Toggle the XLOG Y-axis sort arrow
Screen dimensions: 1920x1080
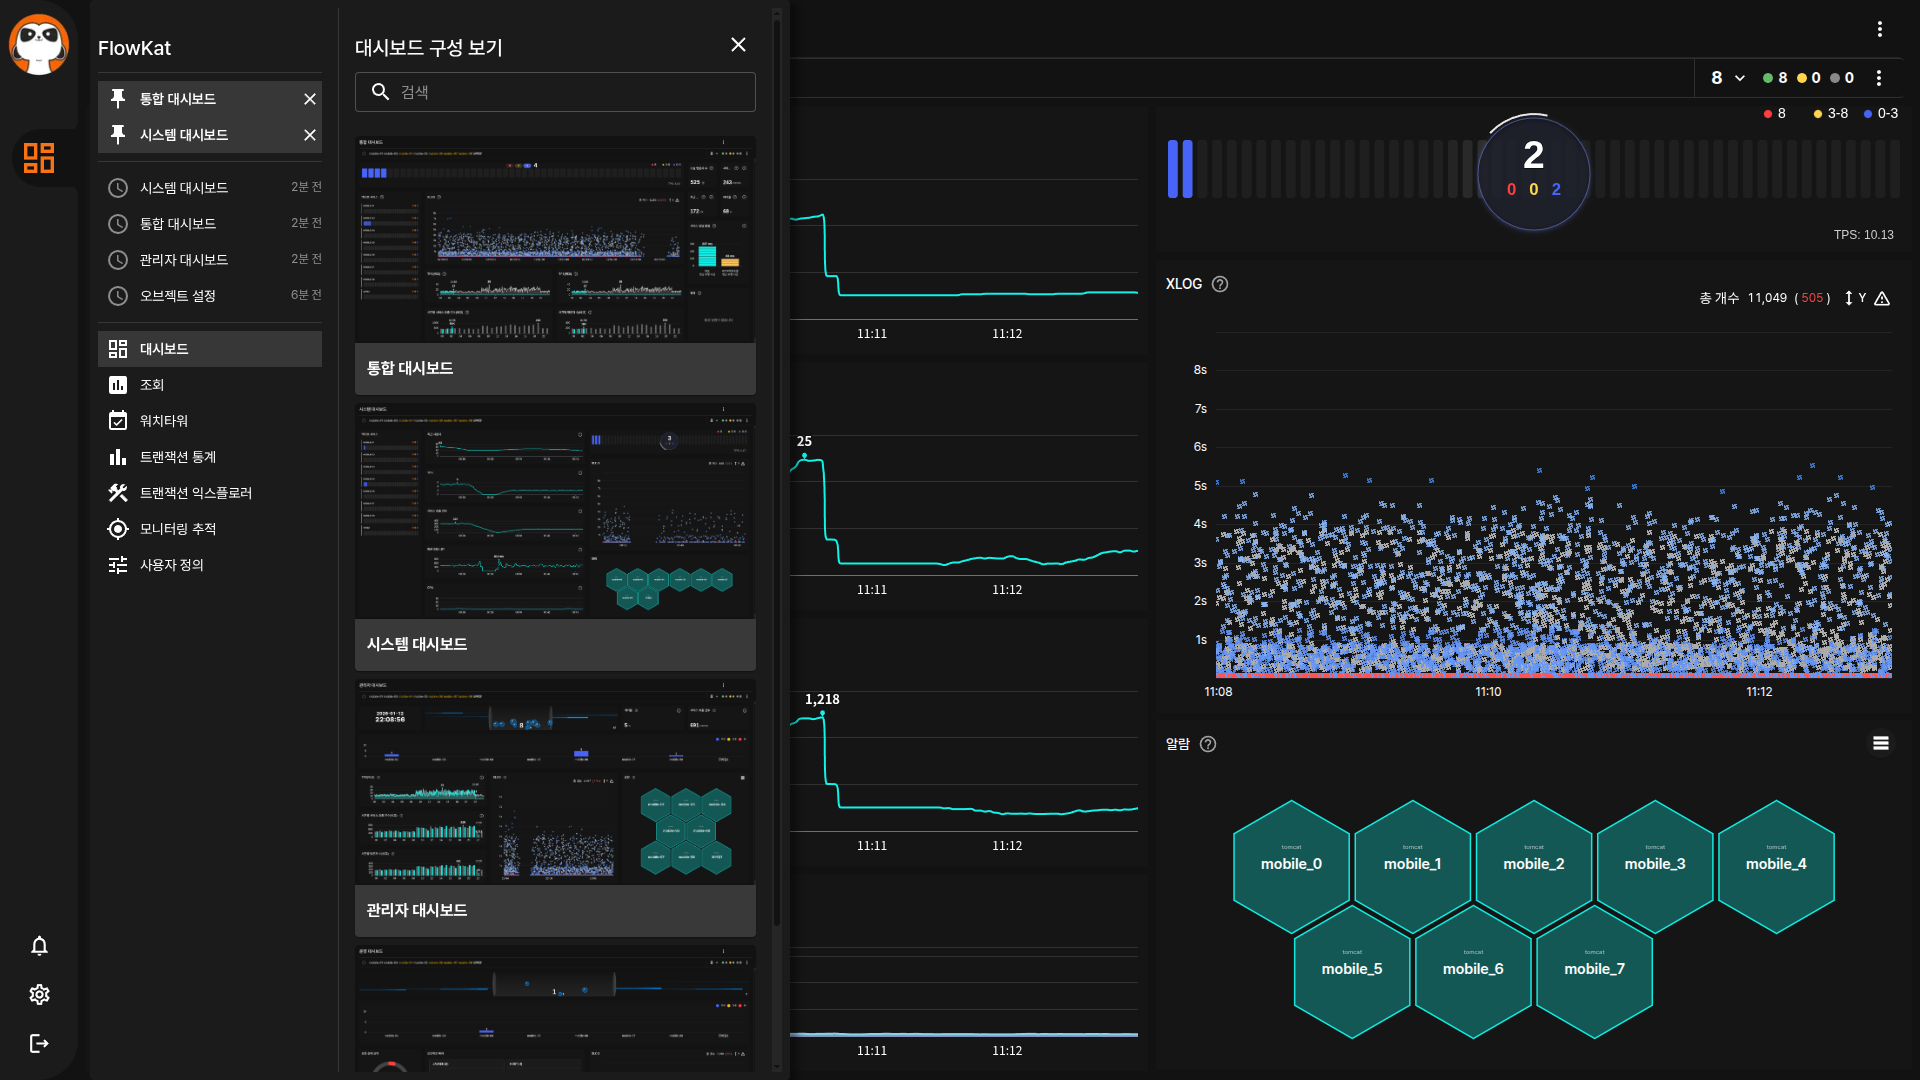coord(1849,298)
